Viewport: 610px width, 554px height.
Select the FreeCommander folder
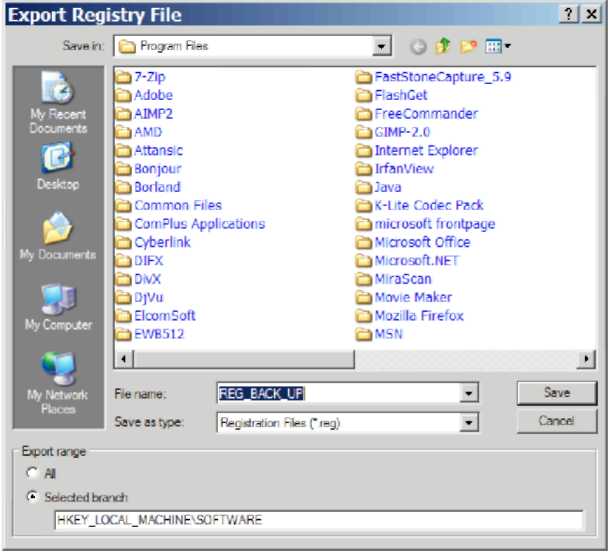[417, 114]
